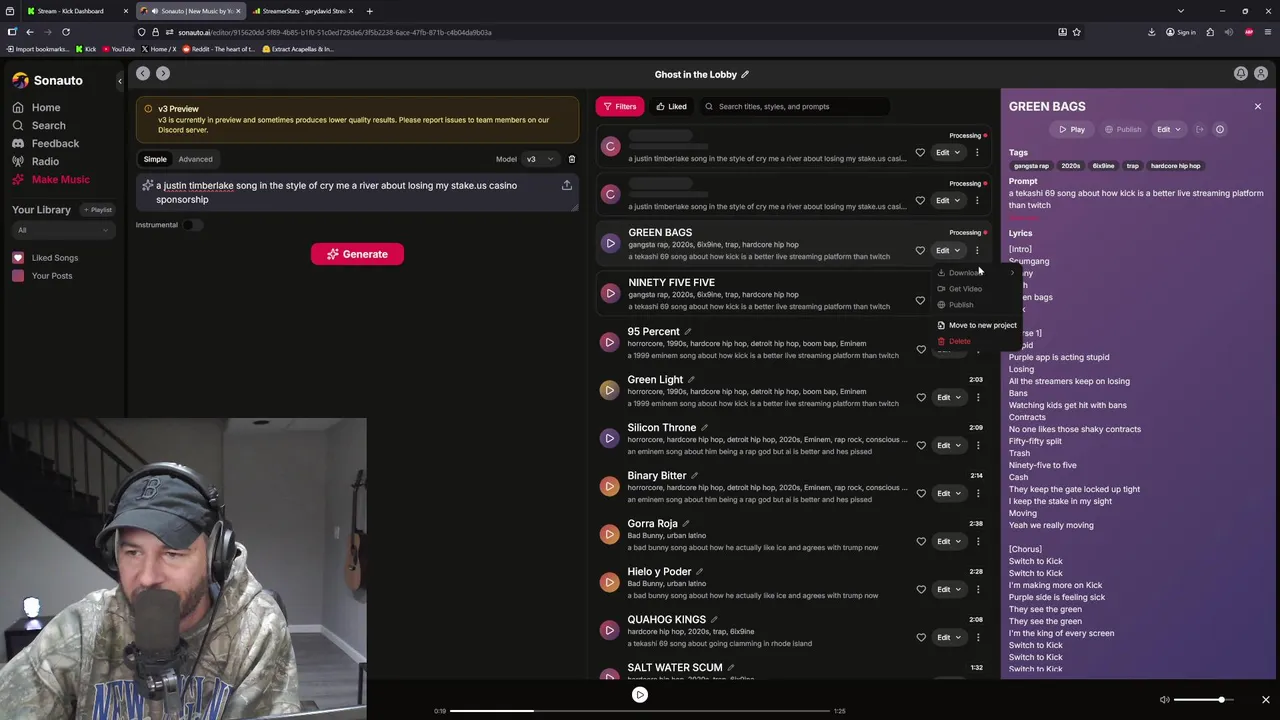The height and width of the screenshot is (720, 1280).
Task: Like the Green Light track heart
Action: [x=921, y=397]
